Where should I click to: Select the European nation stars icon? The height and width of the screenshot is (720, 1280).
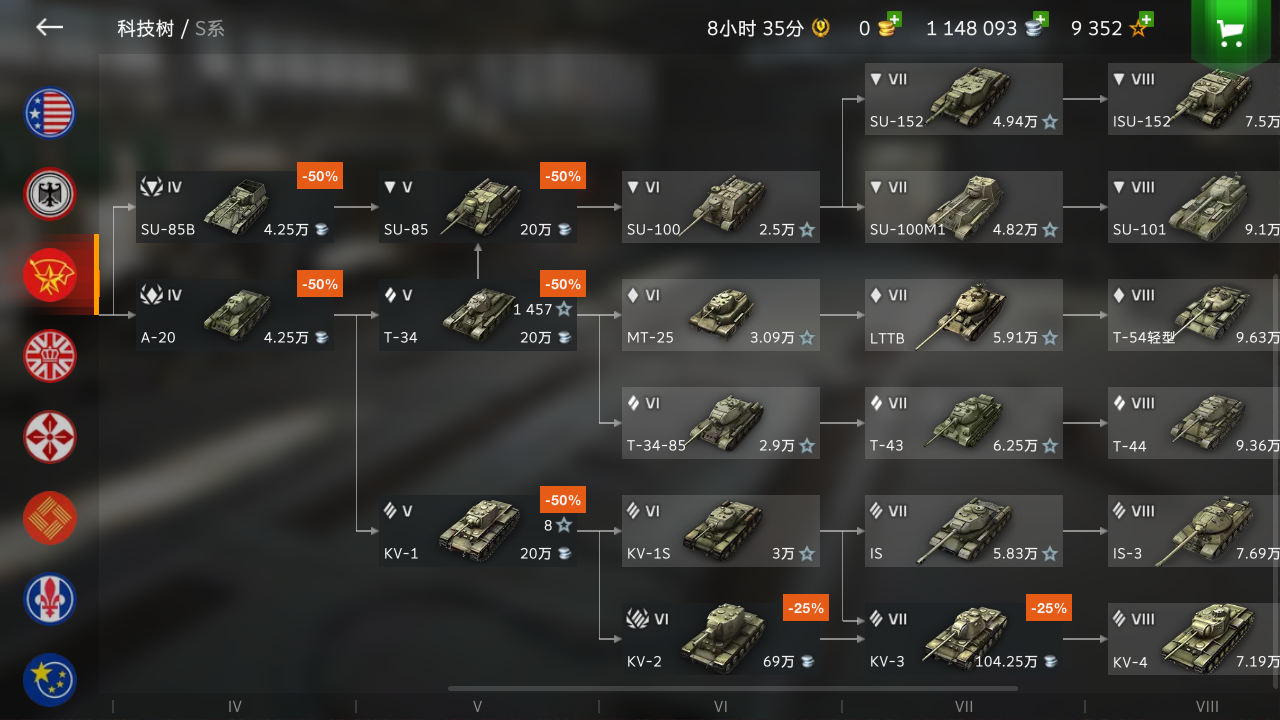50,680
